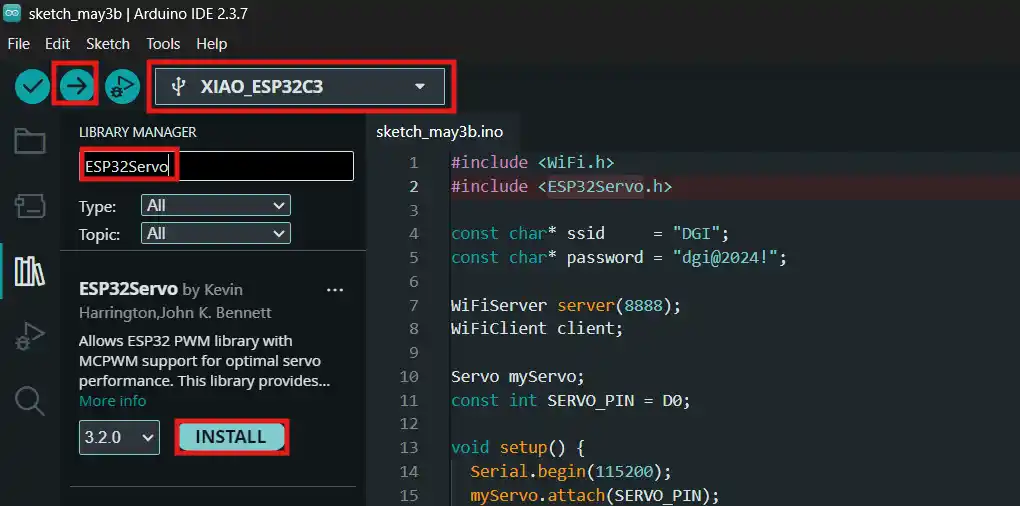Click the ssid = "DGI" code line
The height and width of the screenshot is (506, 1020).
(591, 233)
